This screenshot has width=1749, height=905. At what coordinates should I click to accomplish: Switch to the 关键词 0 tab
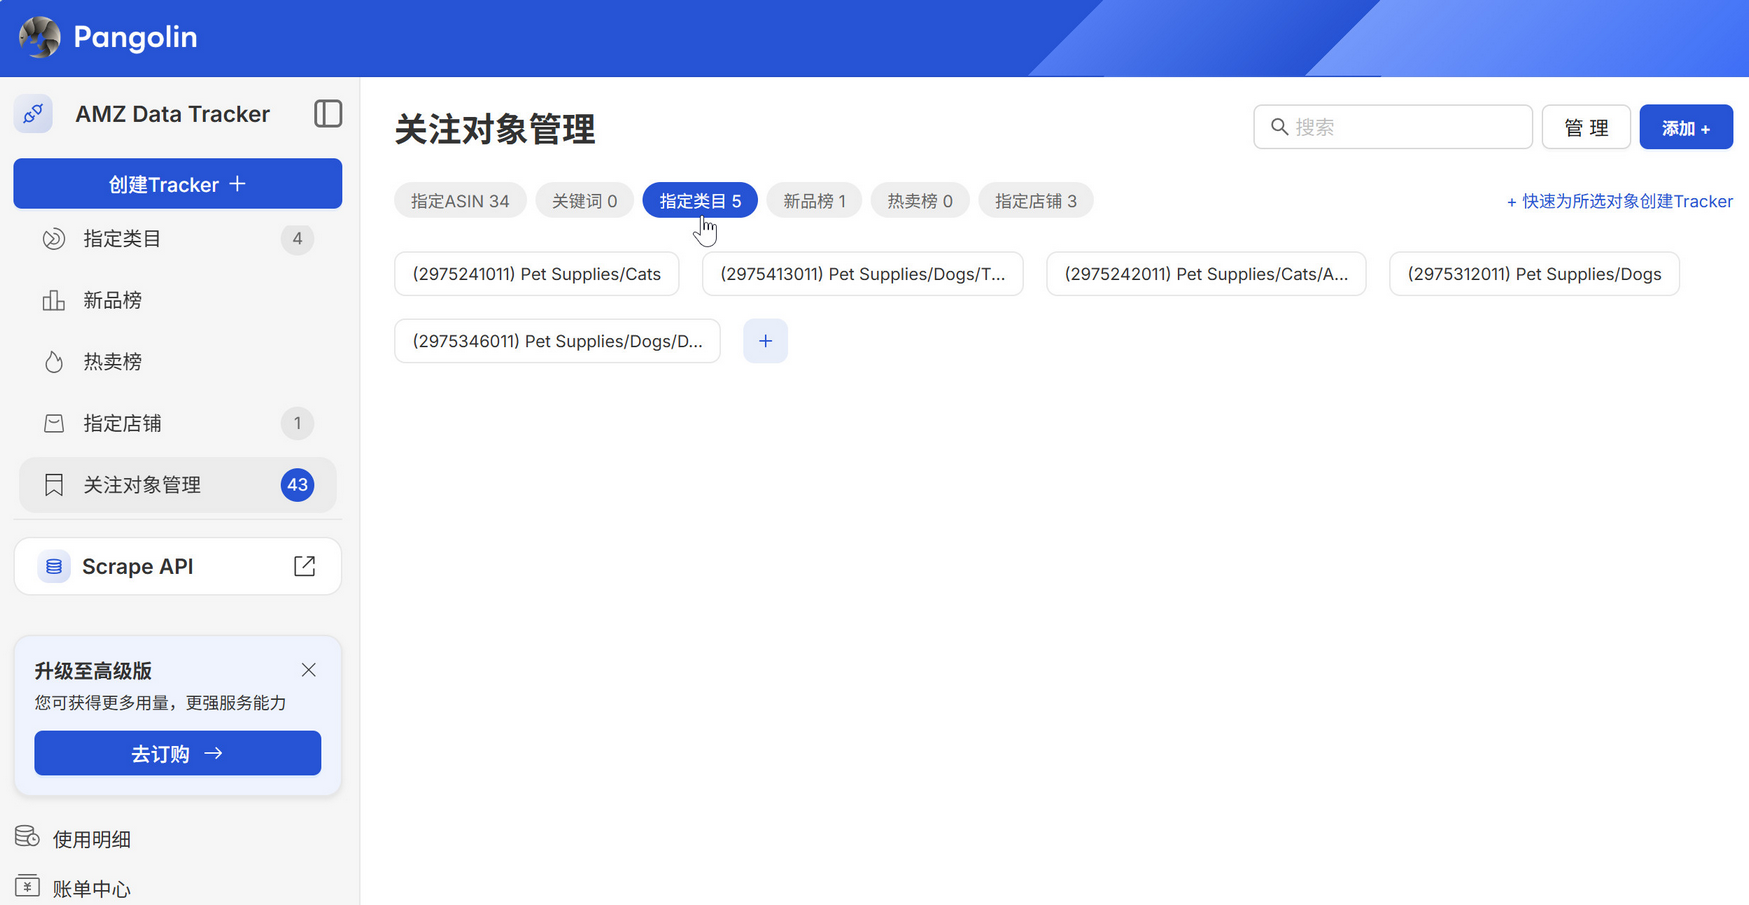click(x=584, y=201)
